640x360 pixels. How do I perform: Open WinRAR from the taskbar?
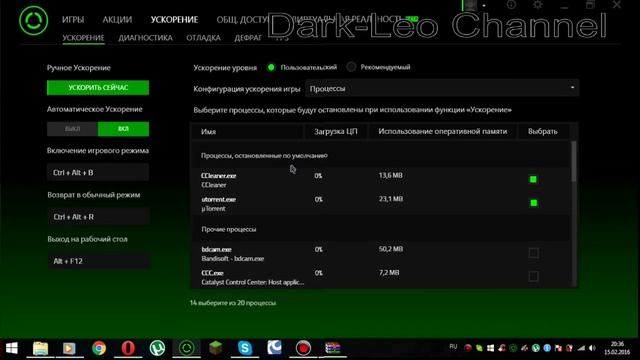pos(333,348)
